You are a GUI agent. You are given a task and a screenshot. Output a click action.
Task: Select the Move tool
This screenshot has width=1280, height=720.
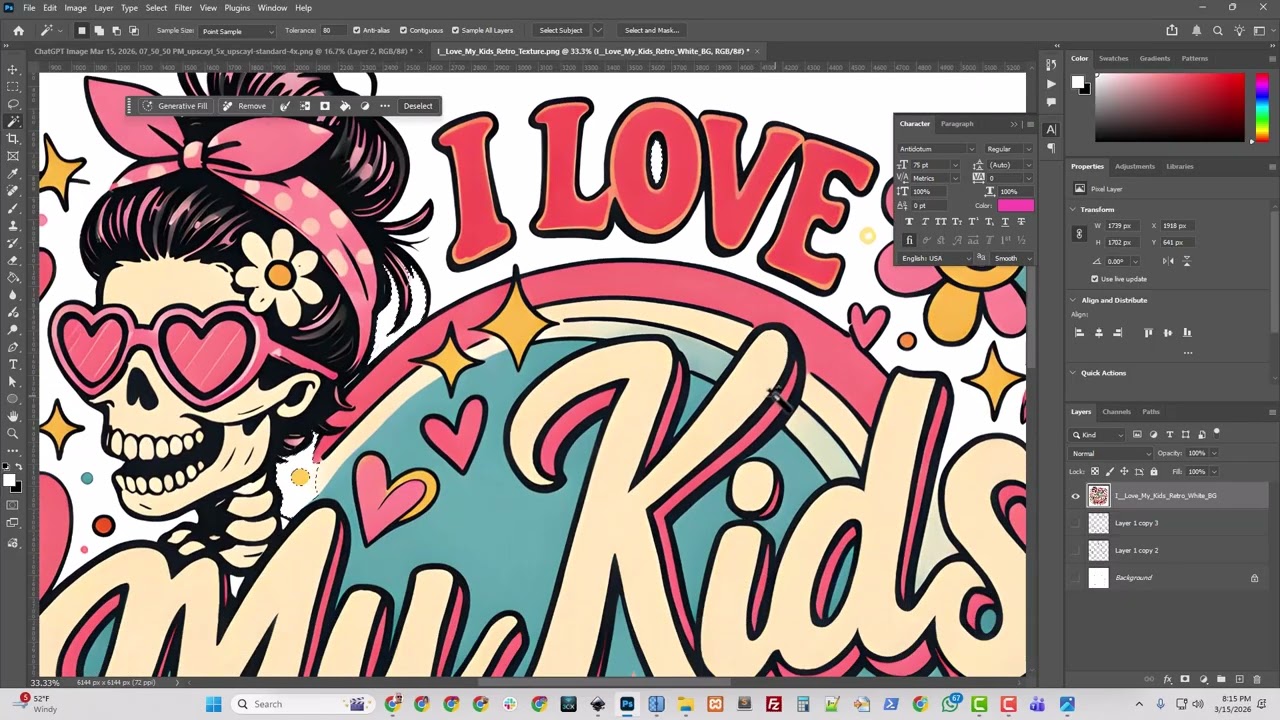point(13,69)
